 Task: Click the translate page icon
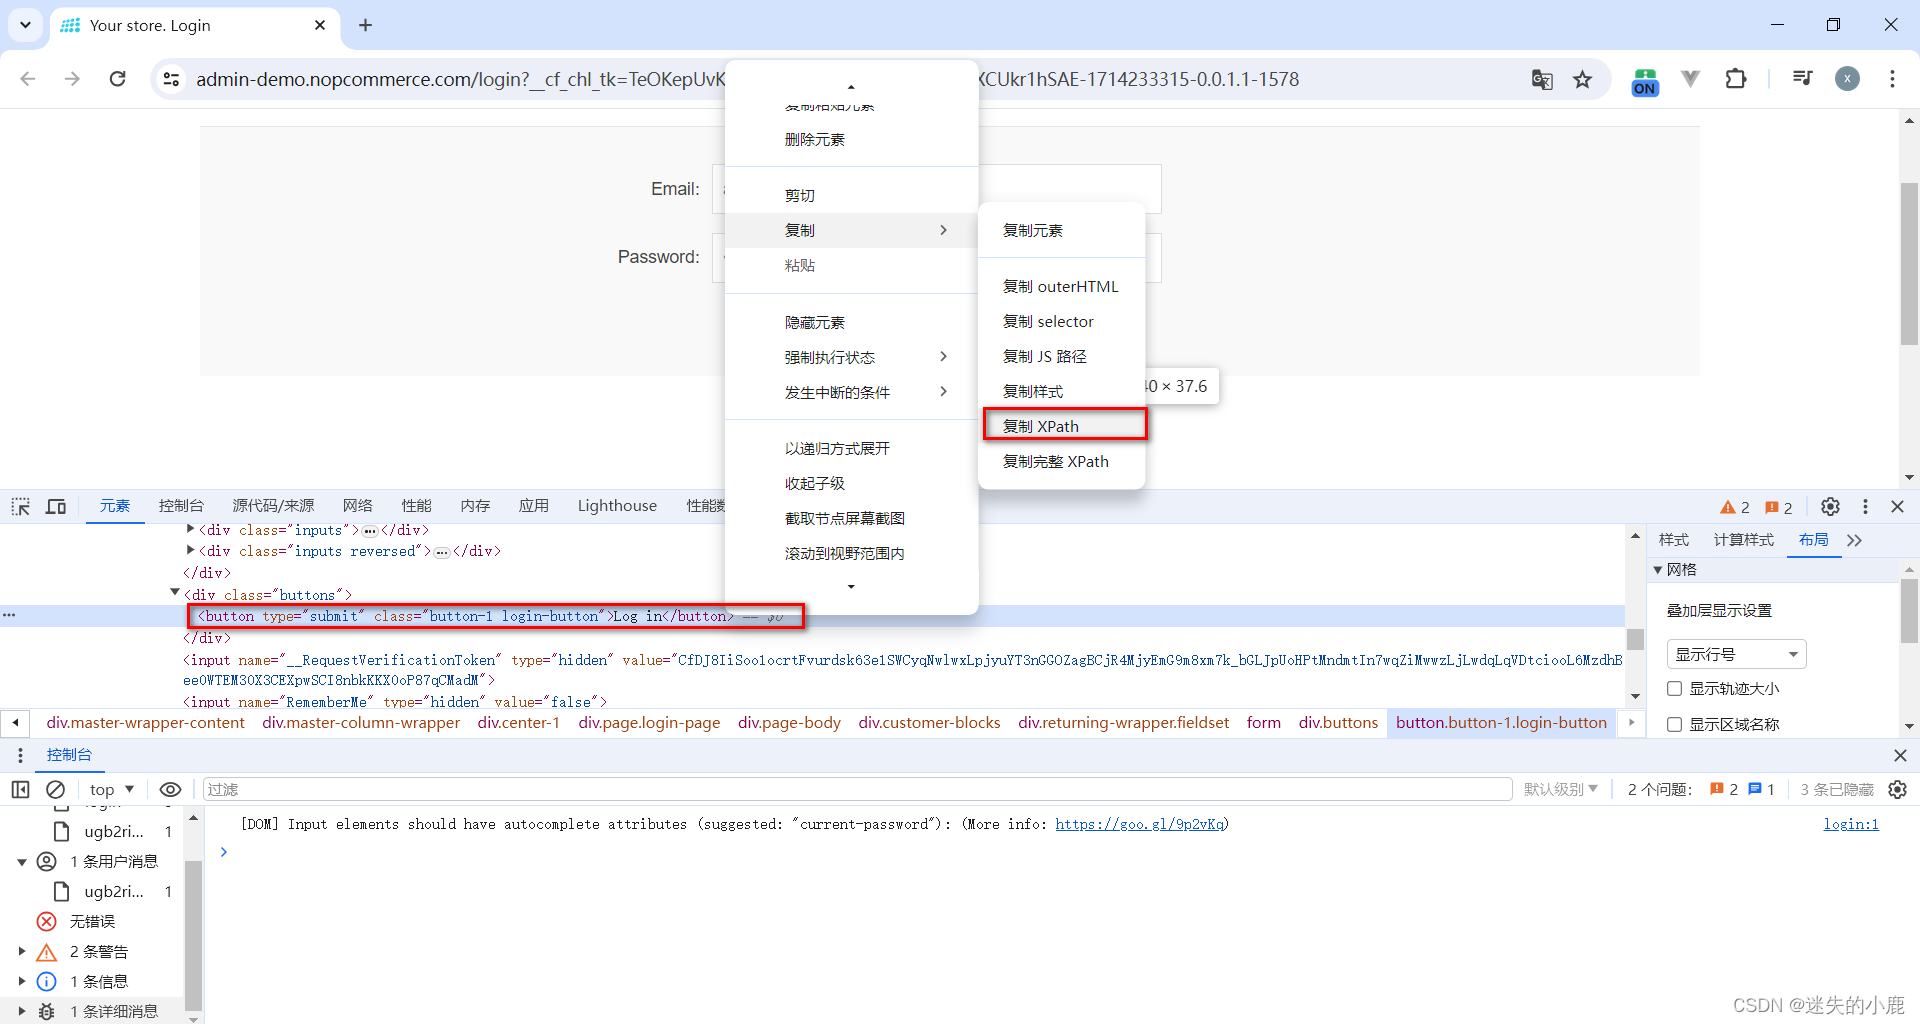pyautogui.click(x=1542, y=79)
